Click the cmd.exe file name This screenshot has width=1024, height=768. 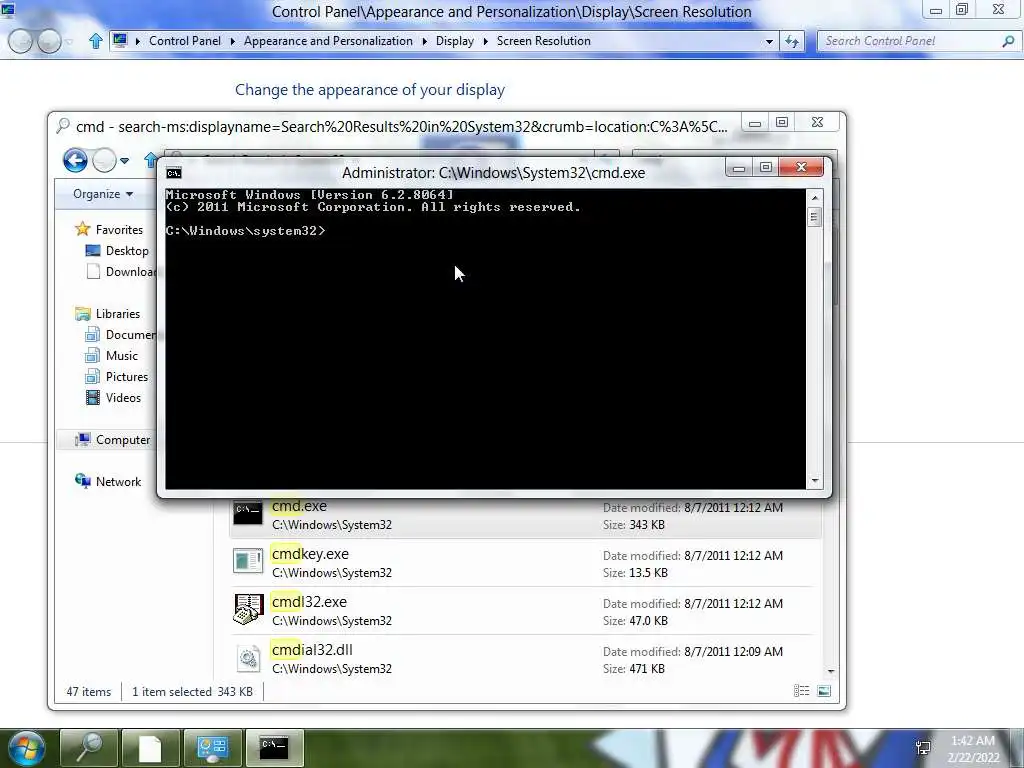299,506
